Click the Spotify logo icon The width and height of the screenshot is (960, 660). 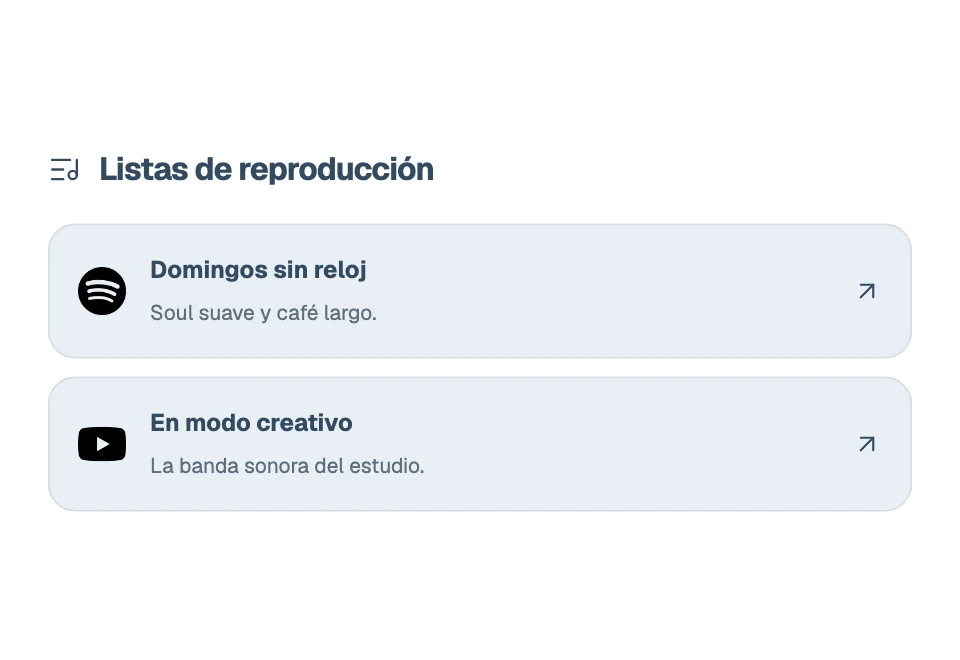click(102, 291)
